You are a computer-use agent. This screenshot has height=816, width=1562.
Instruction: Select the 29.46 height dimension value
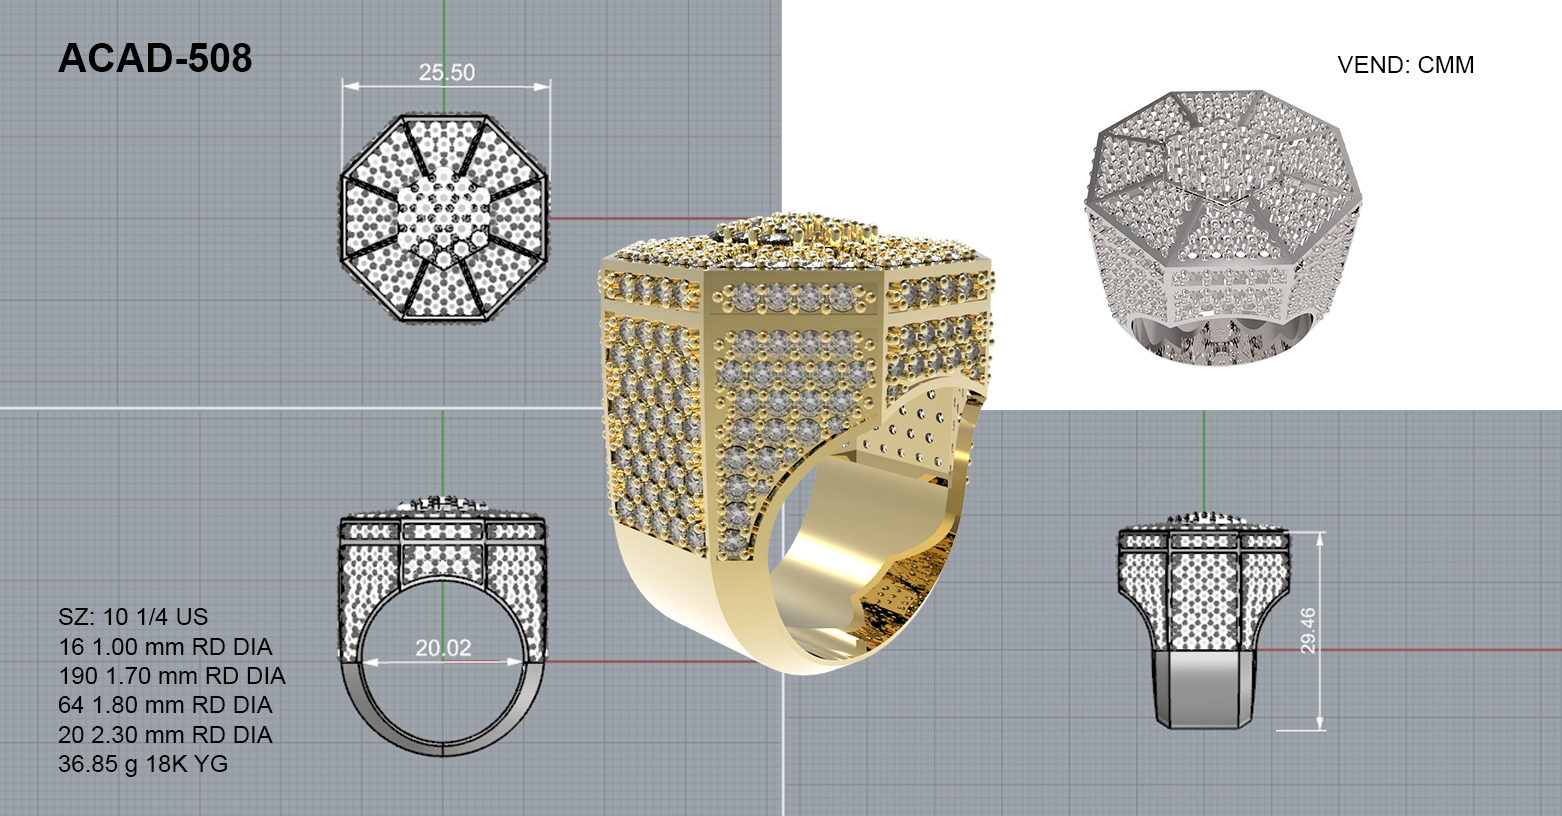(1308, 631)
